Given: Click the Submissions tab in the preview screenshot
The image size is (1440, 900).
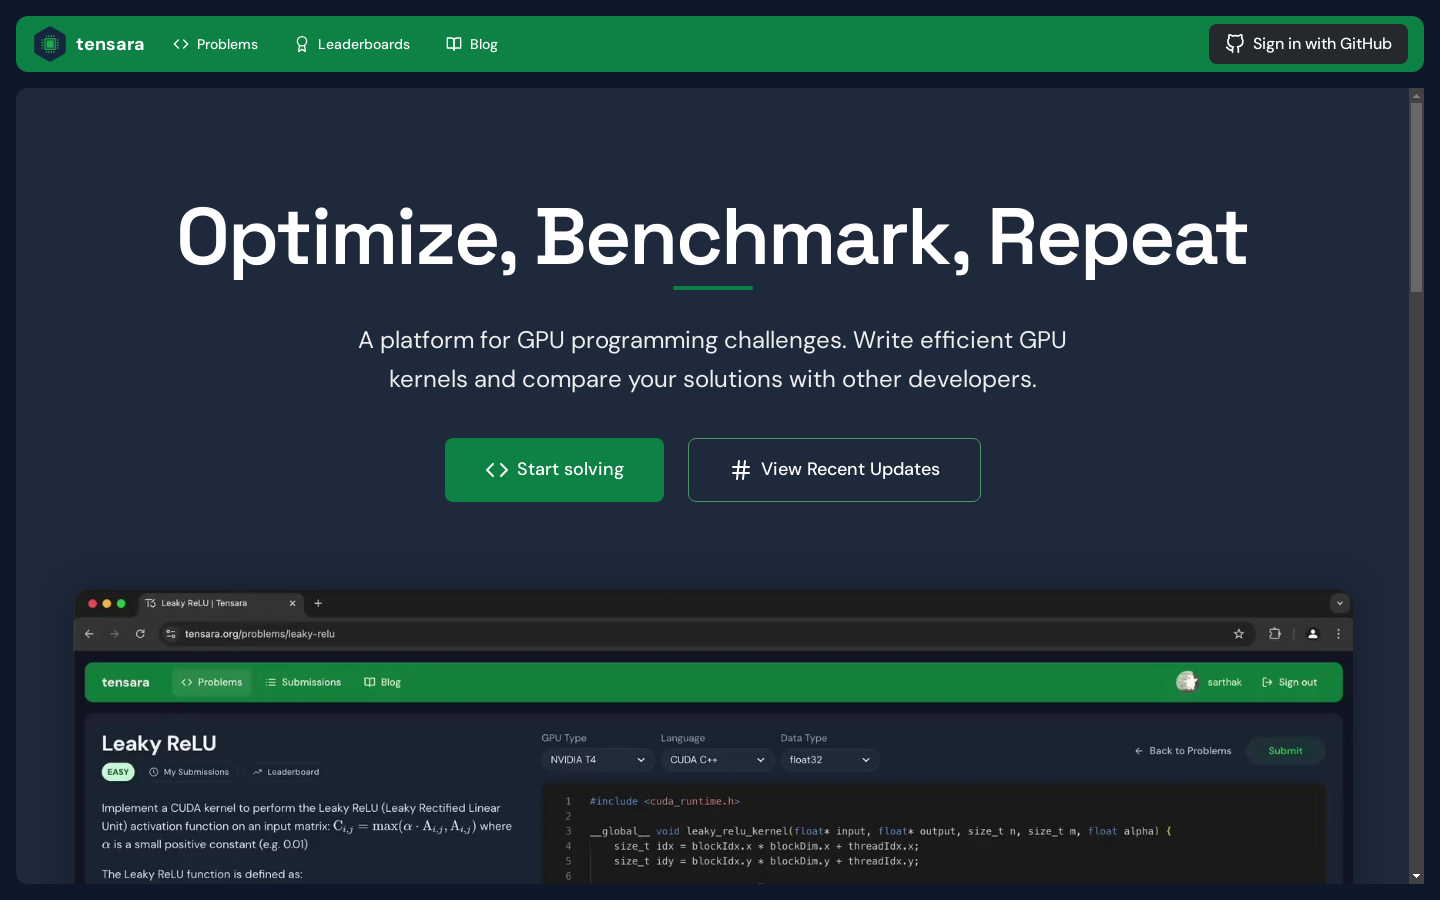Looking at the screenshot, I should (x=303, y=682).
